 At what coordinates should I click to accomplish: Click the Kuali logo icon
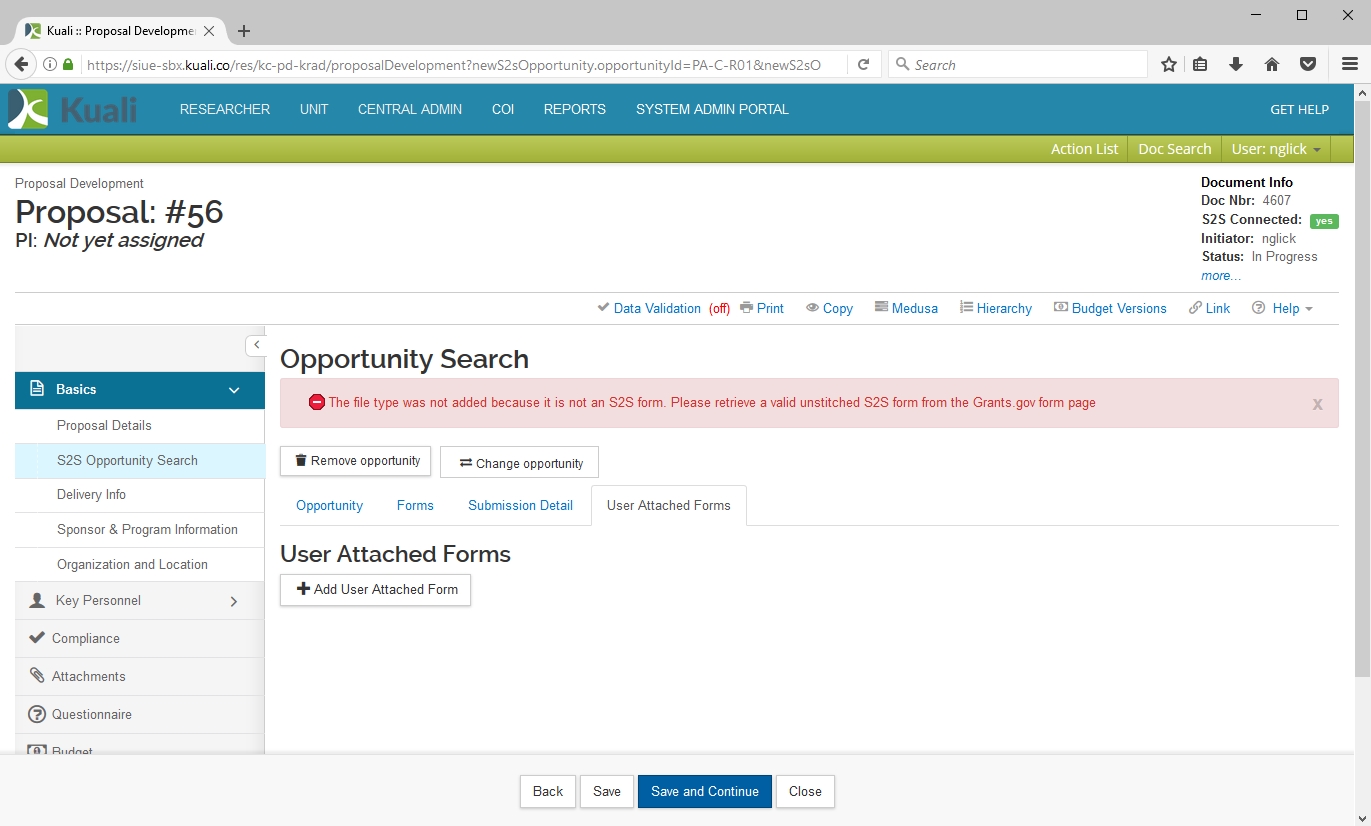pyautogui.click(x=28, y=109)
